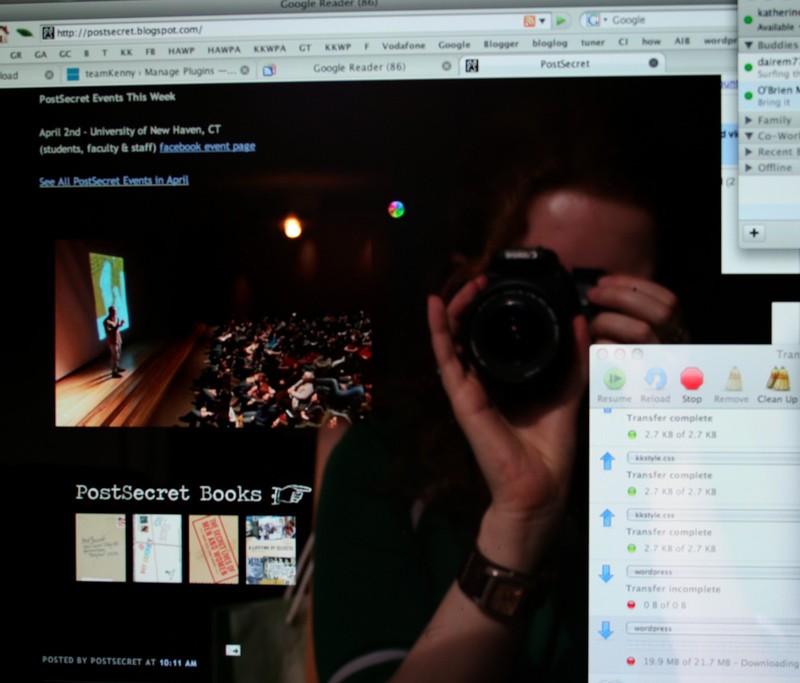Select the wordpress row showing 19.9 MB of 21.7 MB
The width and height of the screenshot is (800, 683).
pyautogui.click(x=695, y=645)
